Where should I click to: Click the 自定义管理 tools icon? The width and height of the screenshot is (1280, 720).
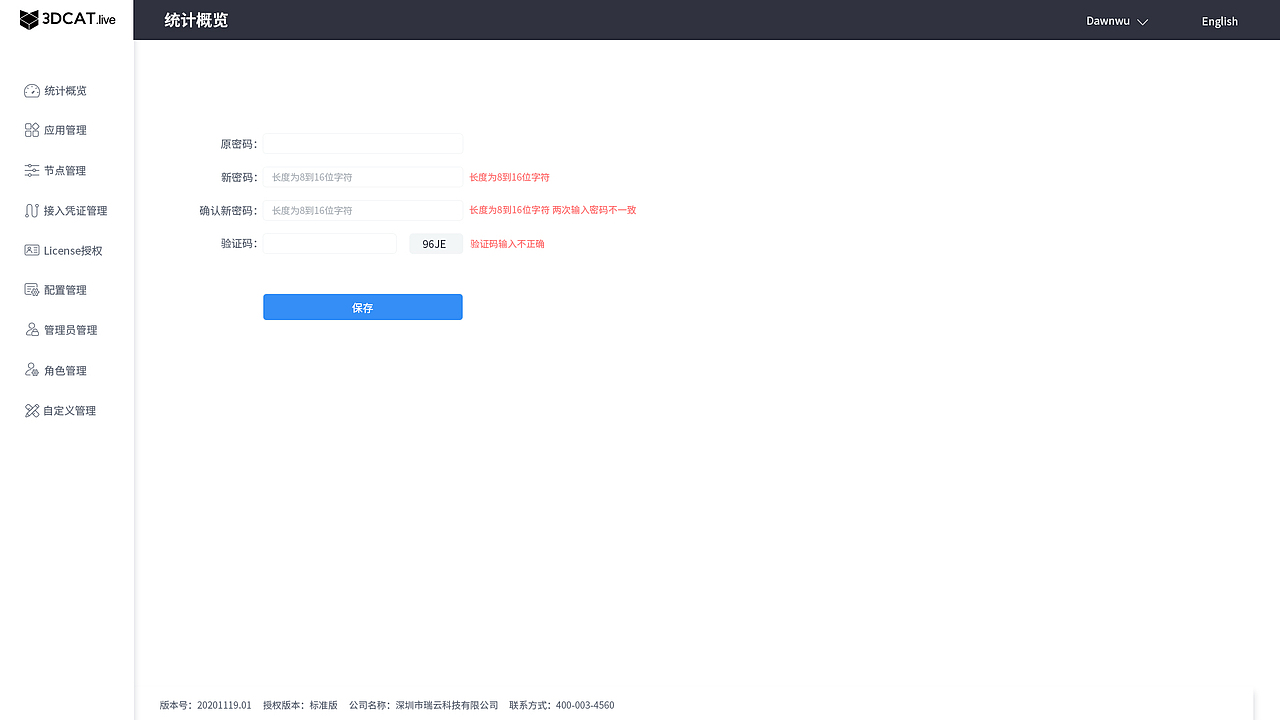(x=32, y=411)
